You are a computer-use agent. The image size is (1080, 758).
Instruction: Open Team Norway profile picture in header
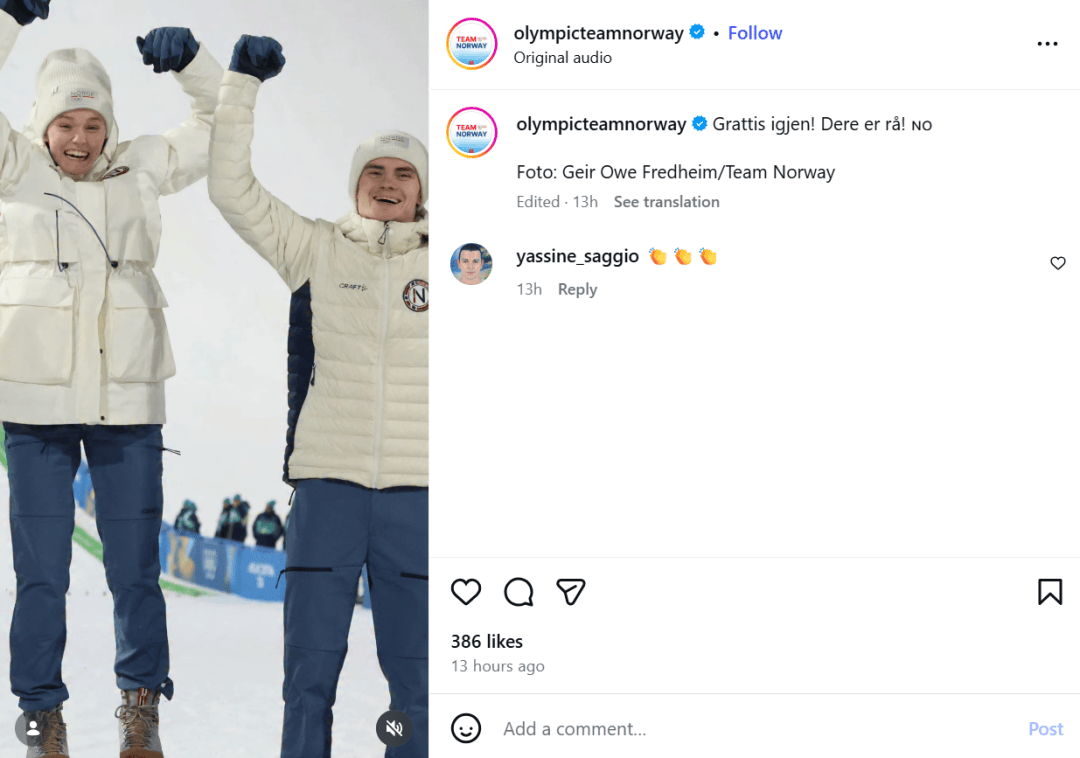click(472, 44)
